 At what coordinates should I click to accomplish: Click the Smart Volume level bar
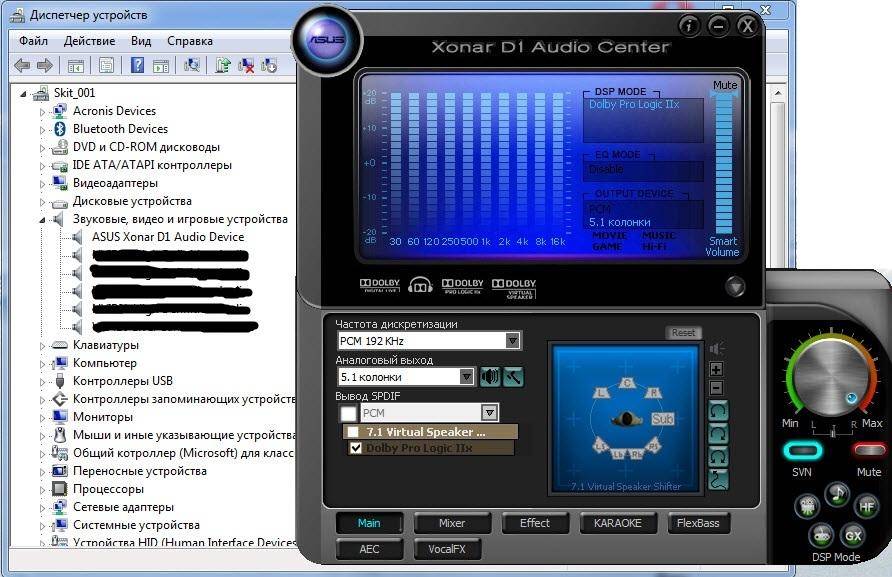[724, 164]
